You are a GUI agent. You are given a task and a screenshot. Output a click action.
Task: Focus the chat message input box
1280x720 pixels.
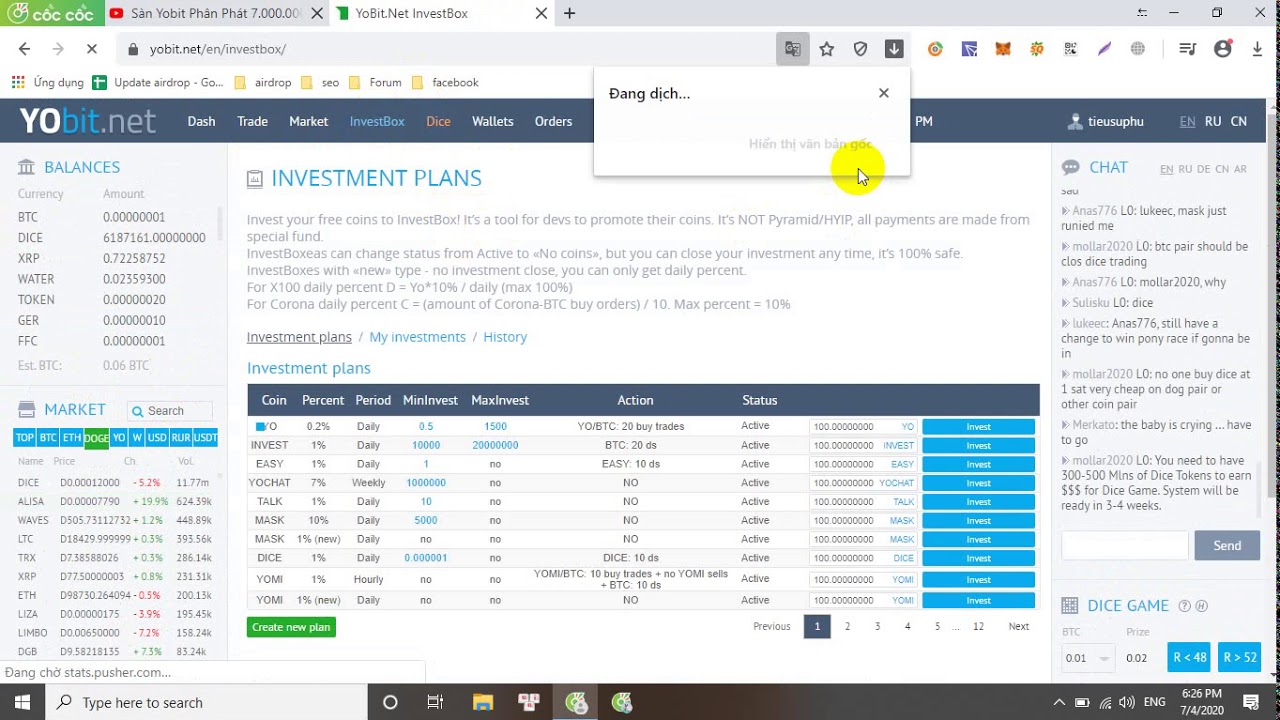pos(1125,545)
